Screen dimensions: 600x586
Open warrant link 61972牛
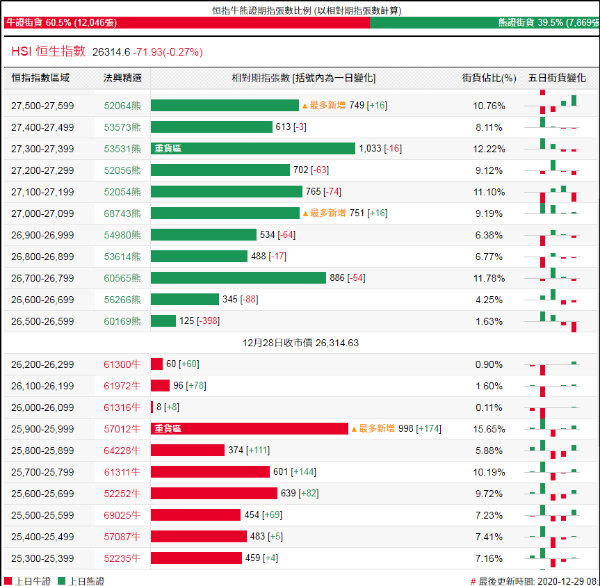pos(122,386)
